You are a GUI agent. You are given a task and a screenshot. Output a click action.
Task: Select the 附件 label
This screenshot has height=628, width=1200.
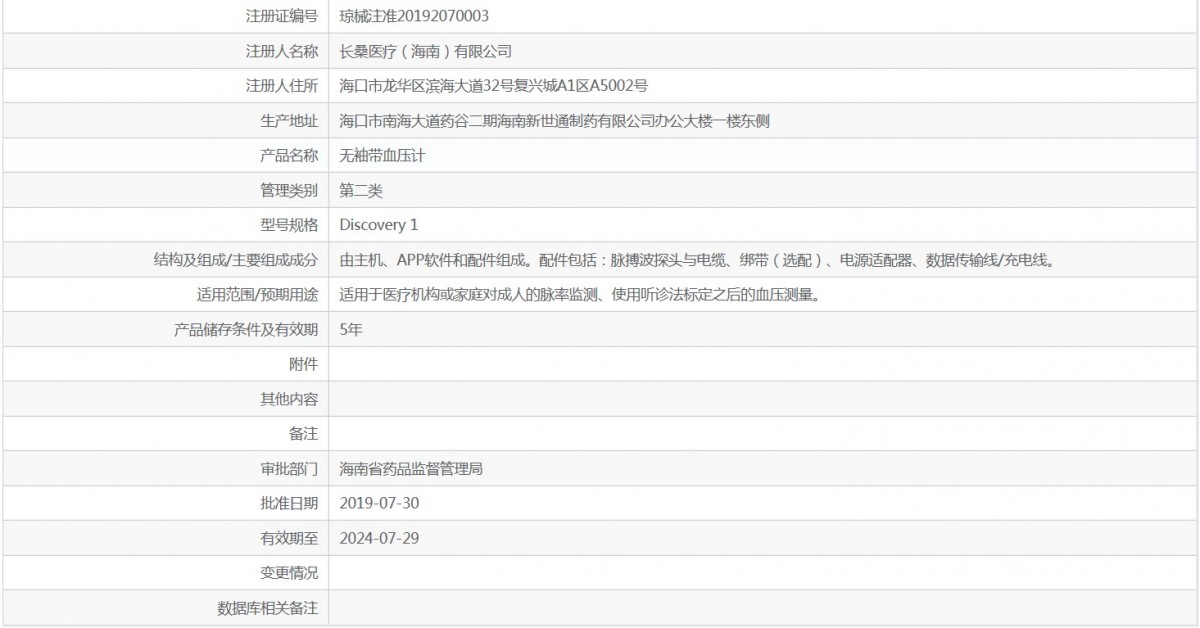(303, 364)
